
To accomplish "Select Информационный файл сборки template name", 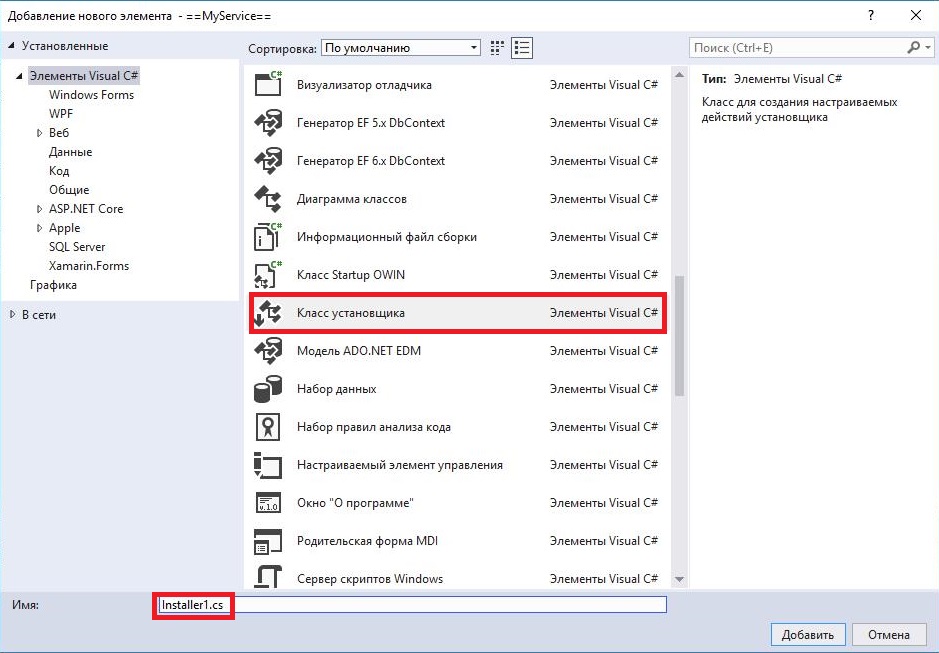I will [387, 237].
